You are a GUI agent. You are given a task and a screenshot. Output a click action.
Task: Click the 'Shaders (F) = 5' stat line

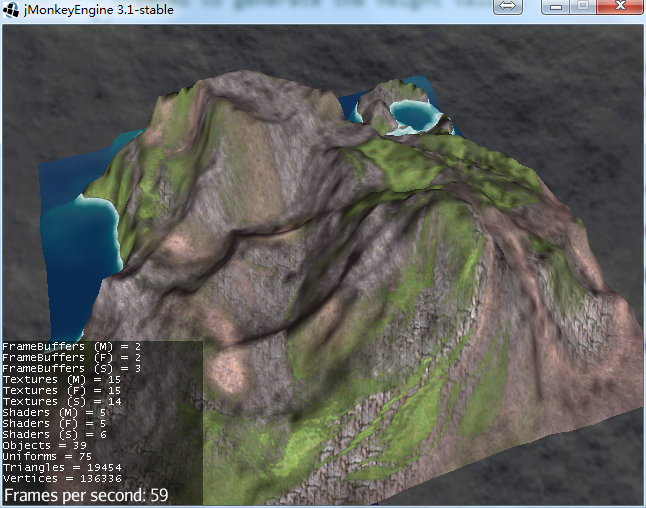54,424
